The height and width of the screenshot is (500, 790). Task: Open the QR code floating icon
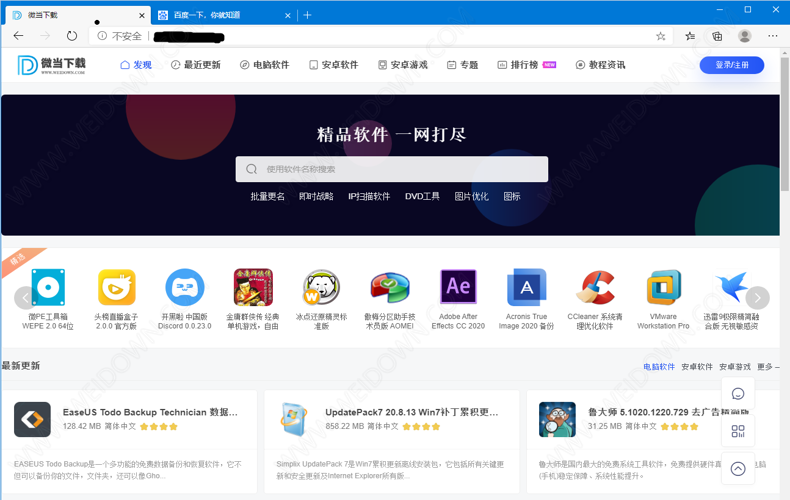pos(738,431)
